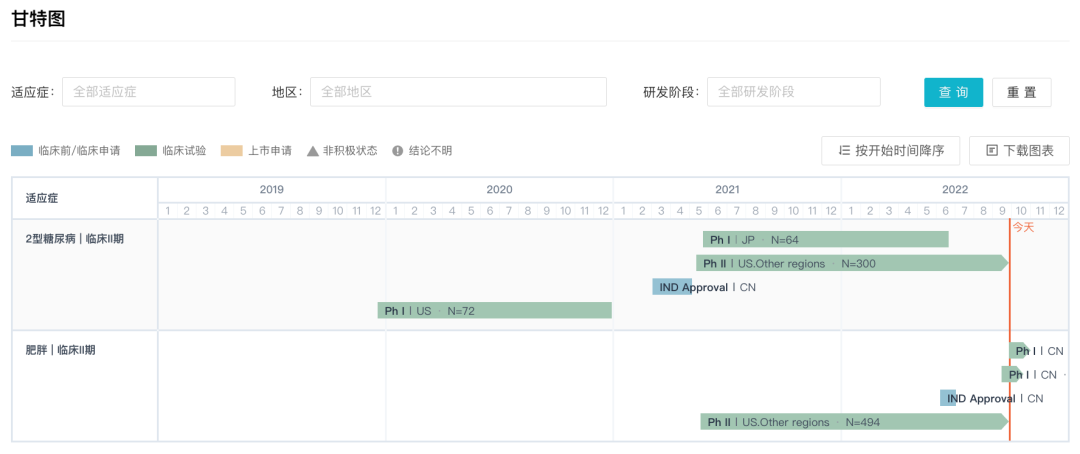This screenshot has height=454, width=1080.
Task: Click the 重置 reset button
Action: coord(1021,92)
